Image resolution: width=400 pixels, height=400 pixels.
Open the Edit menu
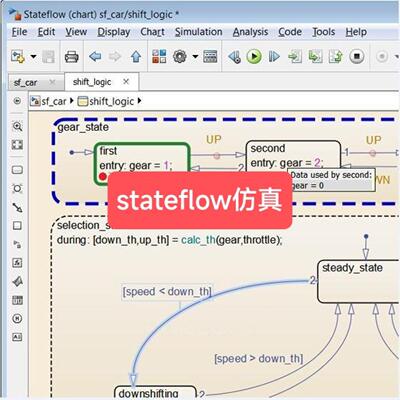pyautogui.click(x=46, y=32)
